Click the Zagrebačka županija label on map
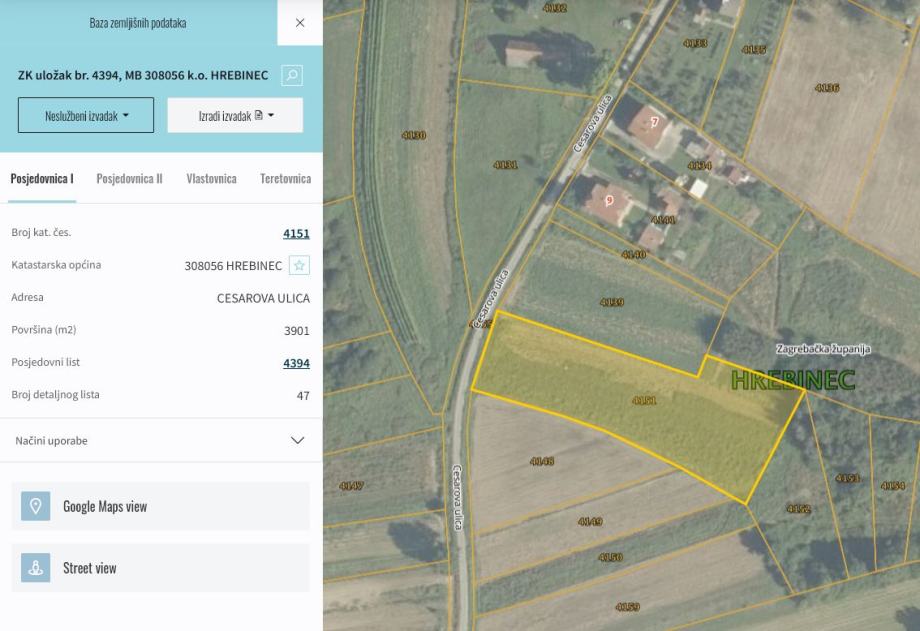The image size is (920, 631). click(823, 349)
